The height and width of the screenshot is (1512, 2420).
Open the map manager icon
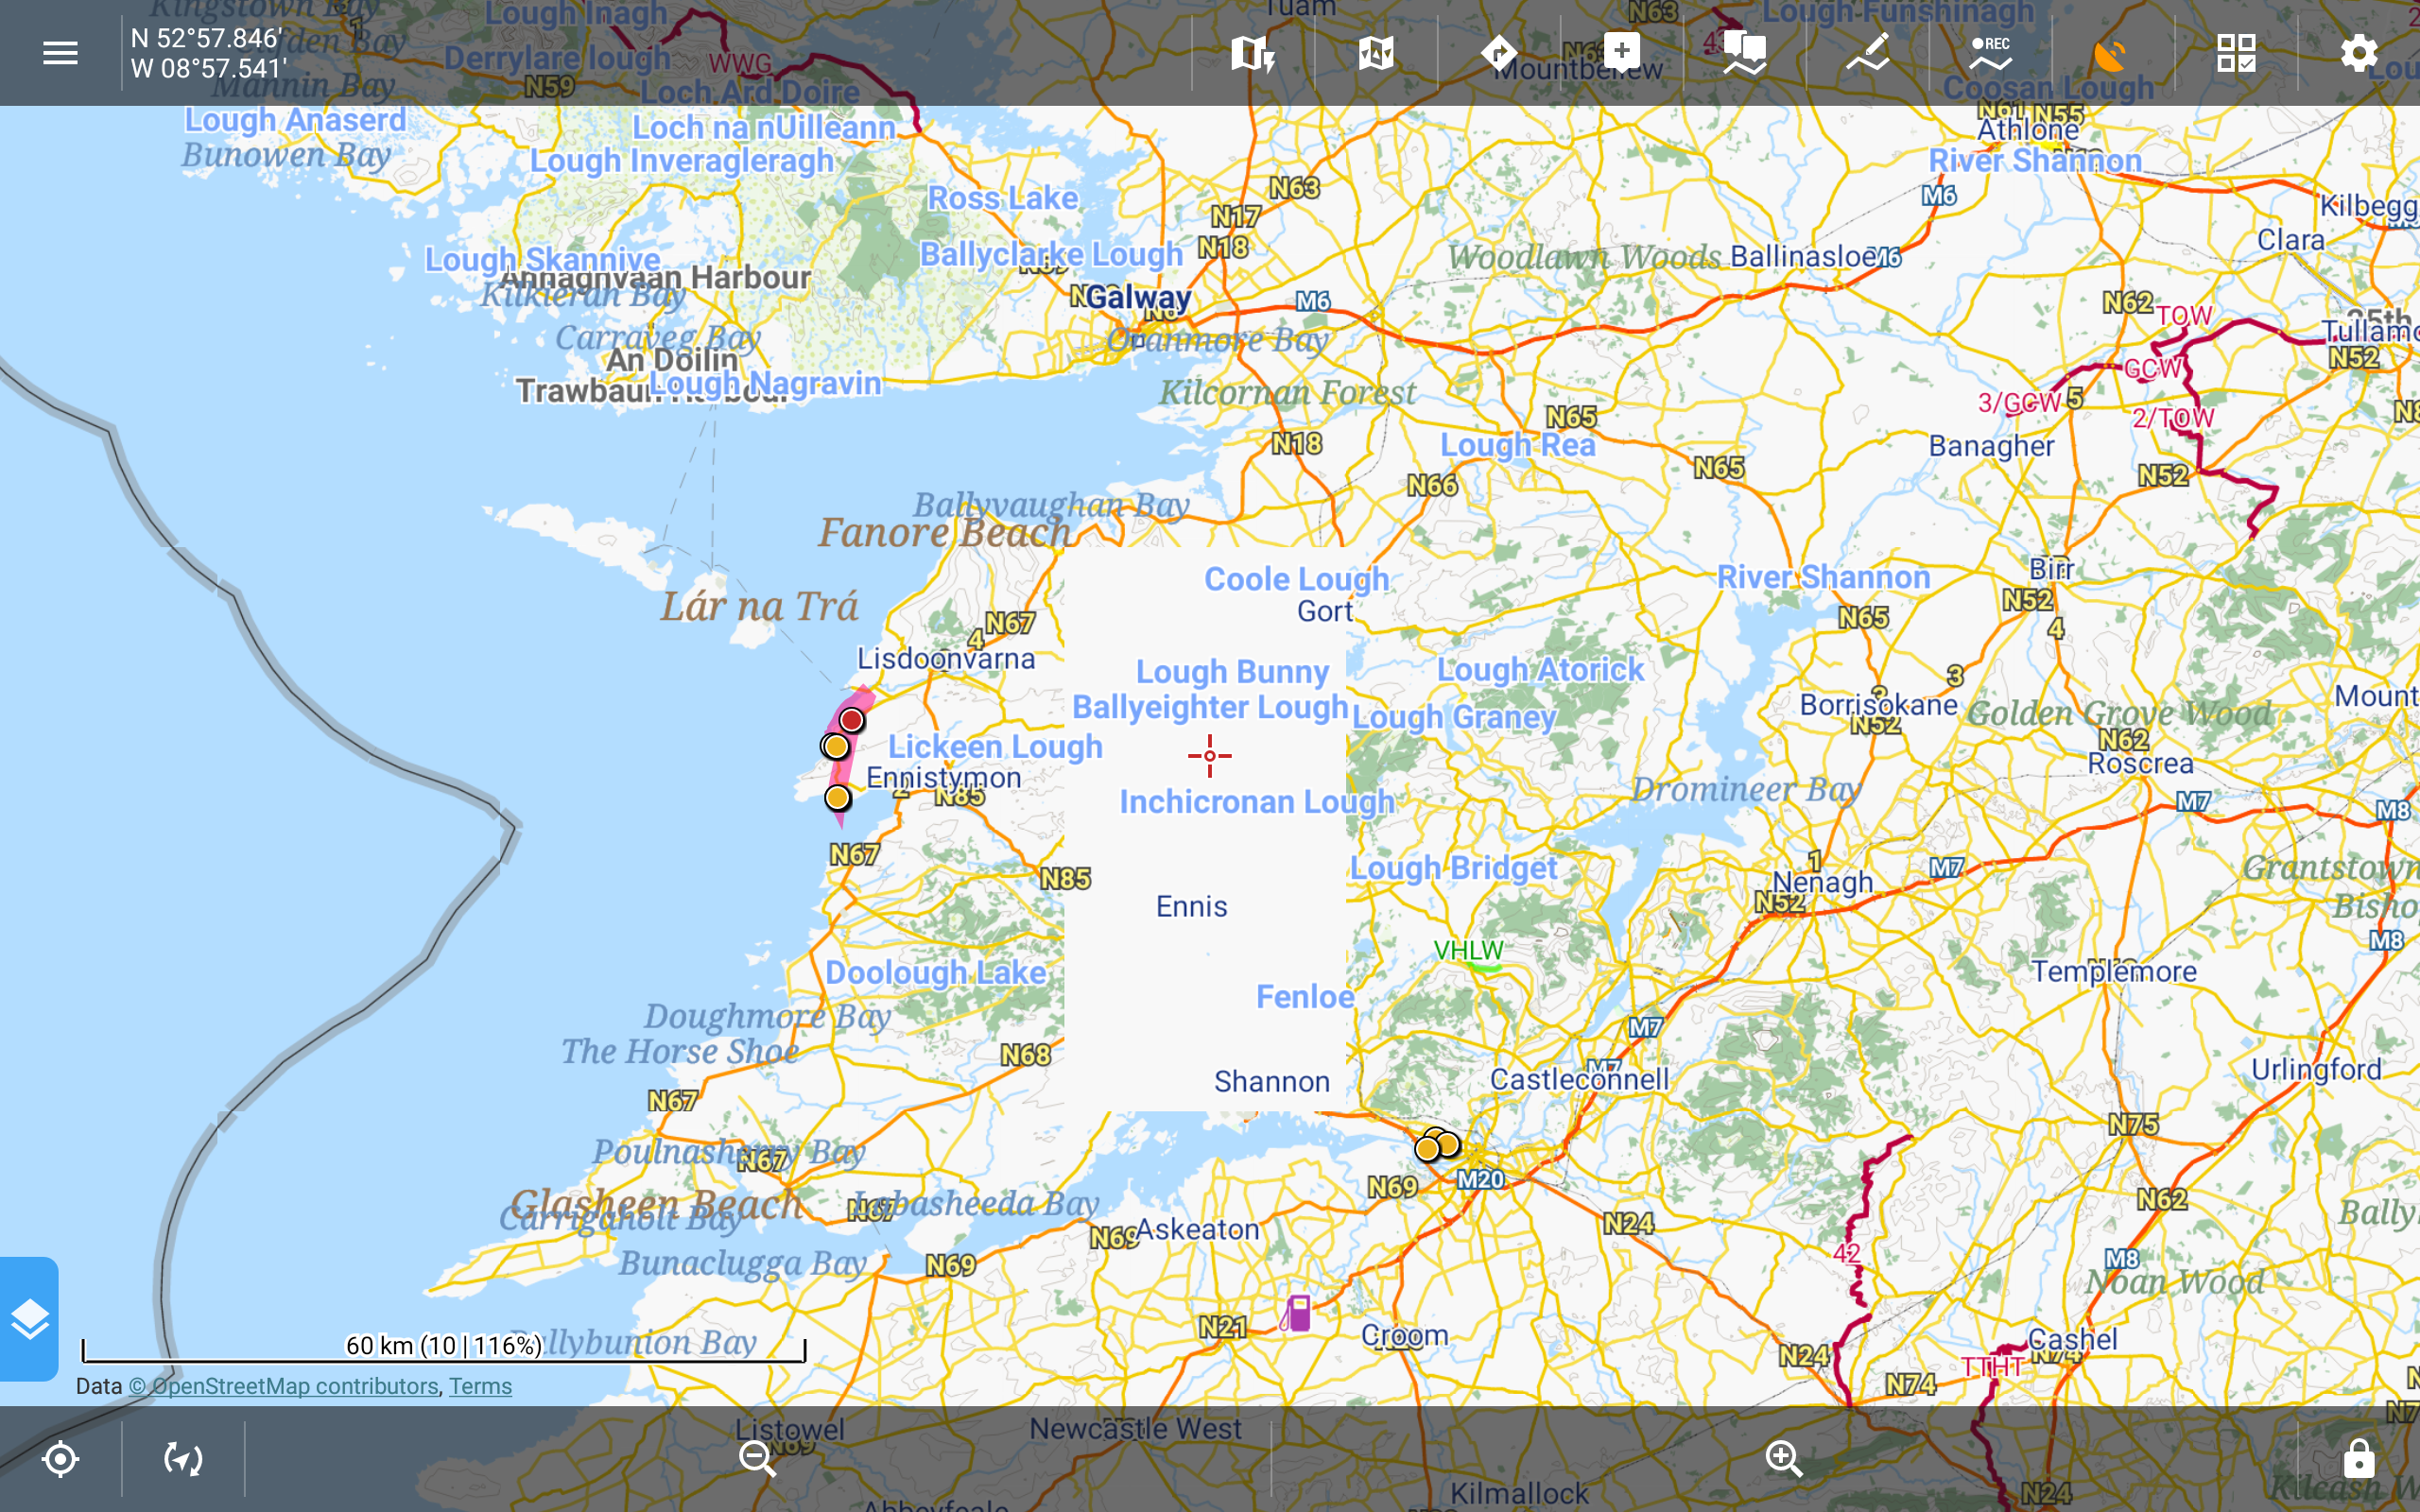[1376, 53]
